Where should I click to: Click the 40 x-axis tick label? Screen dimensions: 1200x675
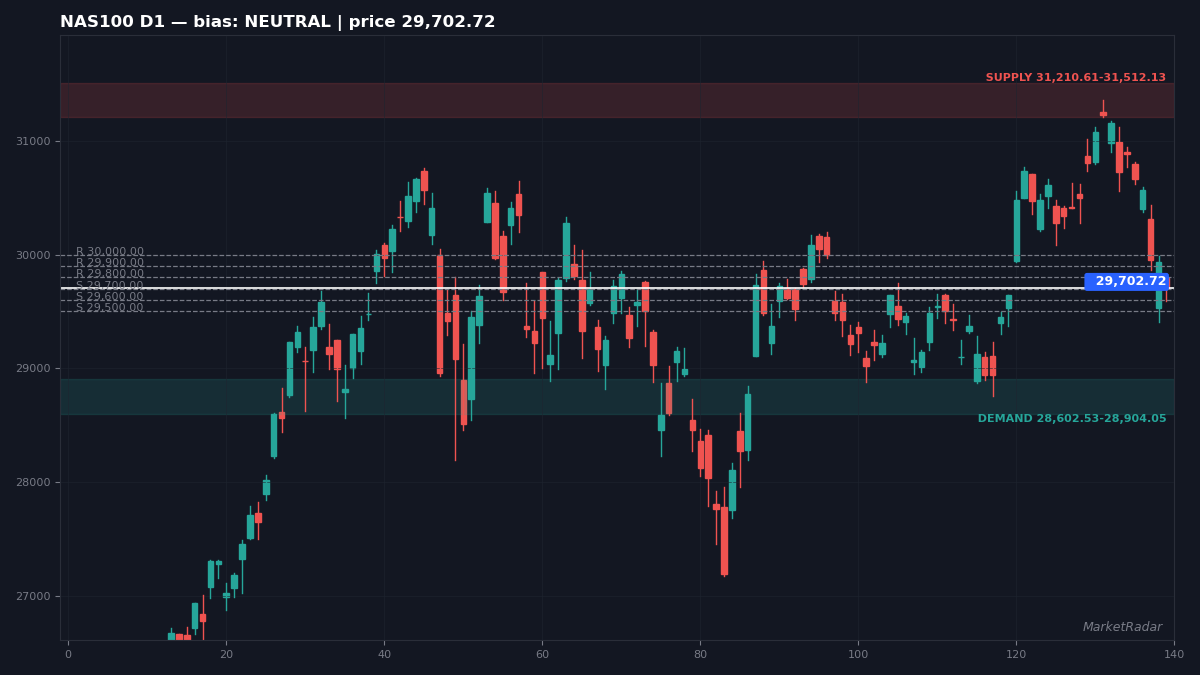(x=384, y=655)
